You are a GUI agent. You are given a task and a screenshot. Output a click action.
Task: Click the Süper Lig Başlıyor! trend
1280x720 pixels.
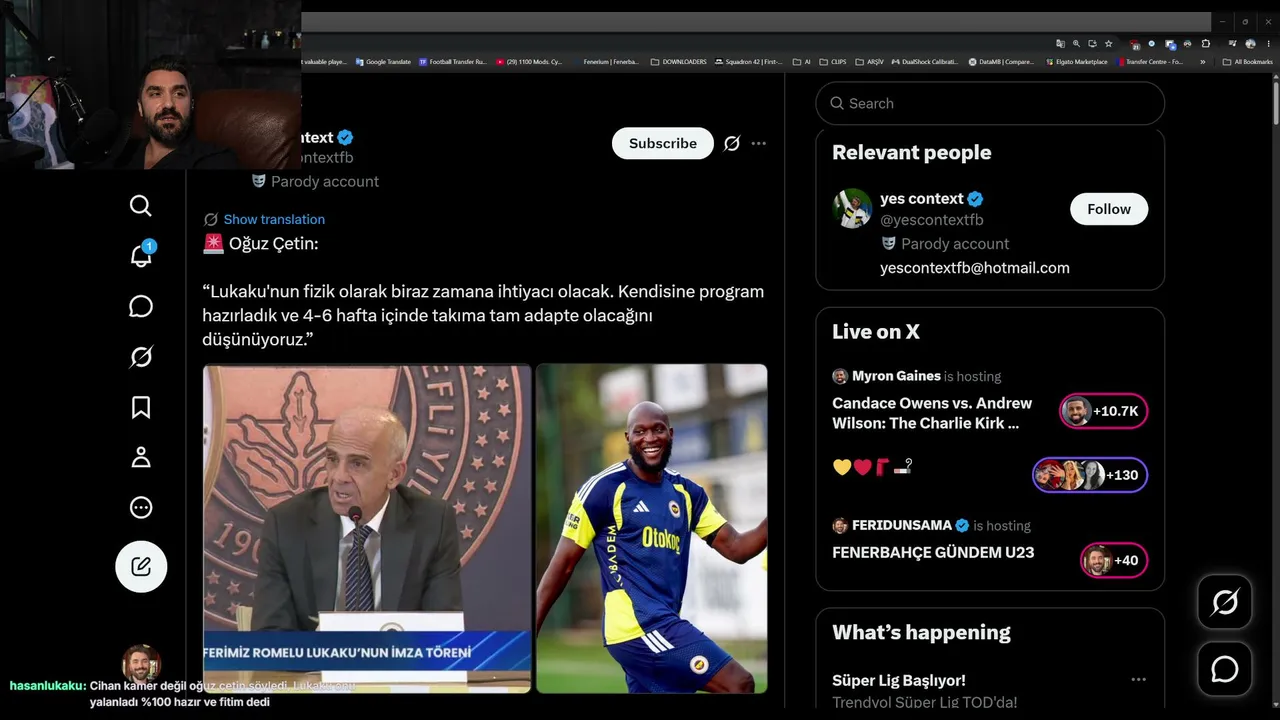tap(899, 680)
